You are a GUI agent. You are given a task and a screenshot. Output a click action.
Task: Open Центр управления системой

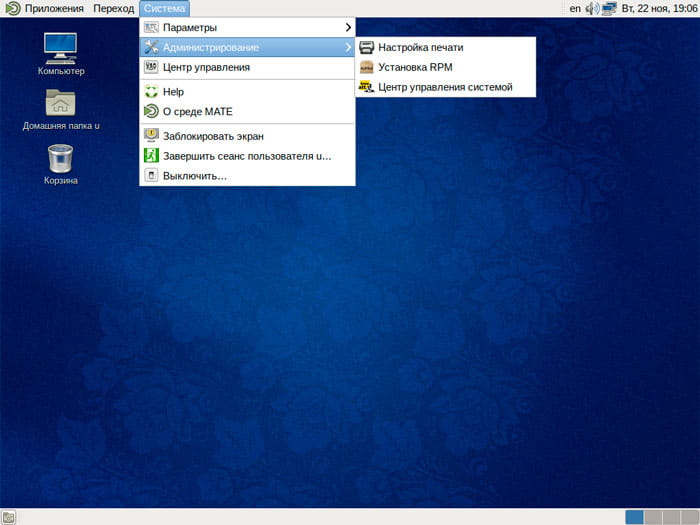point(446,87)
